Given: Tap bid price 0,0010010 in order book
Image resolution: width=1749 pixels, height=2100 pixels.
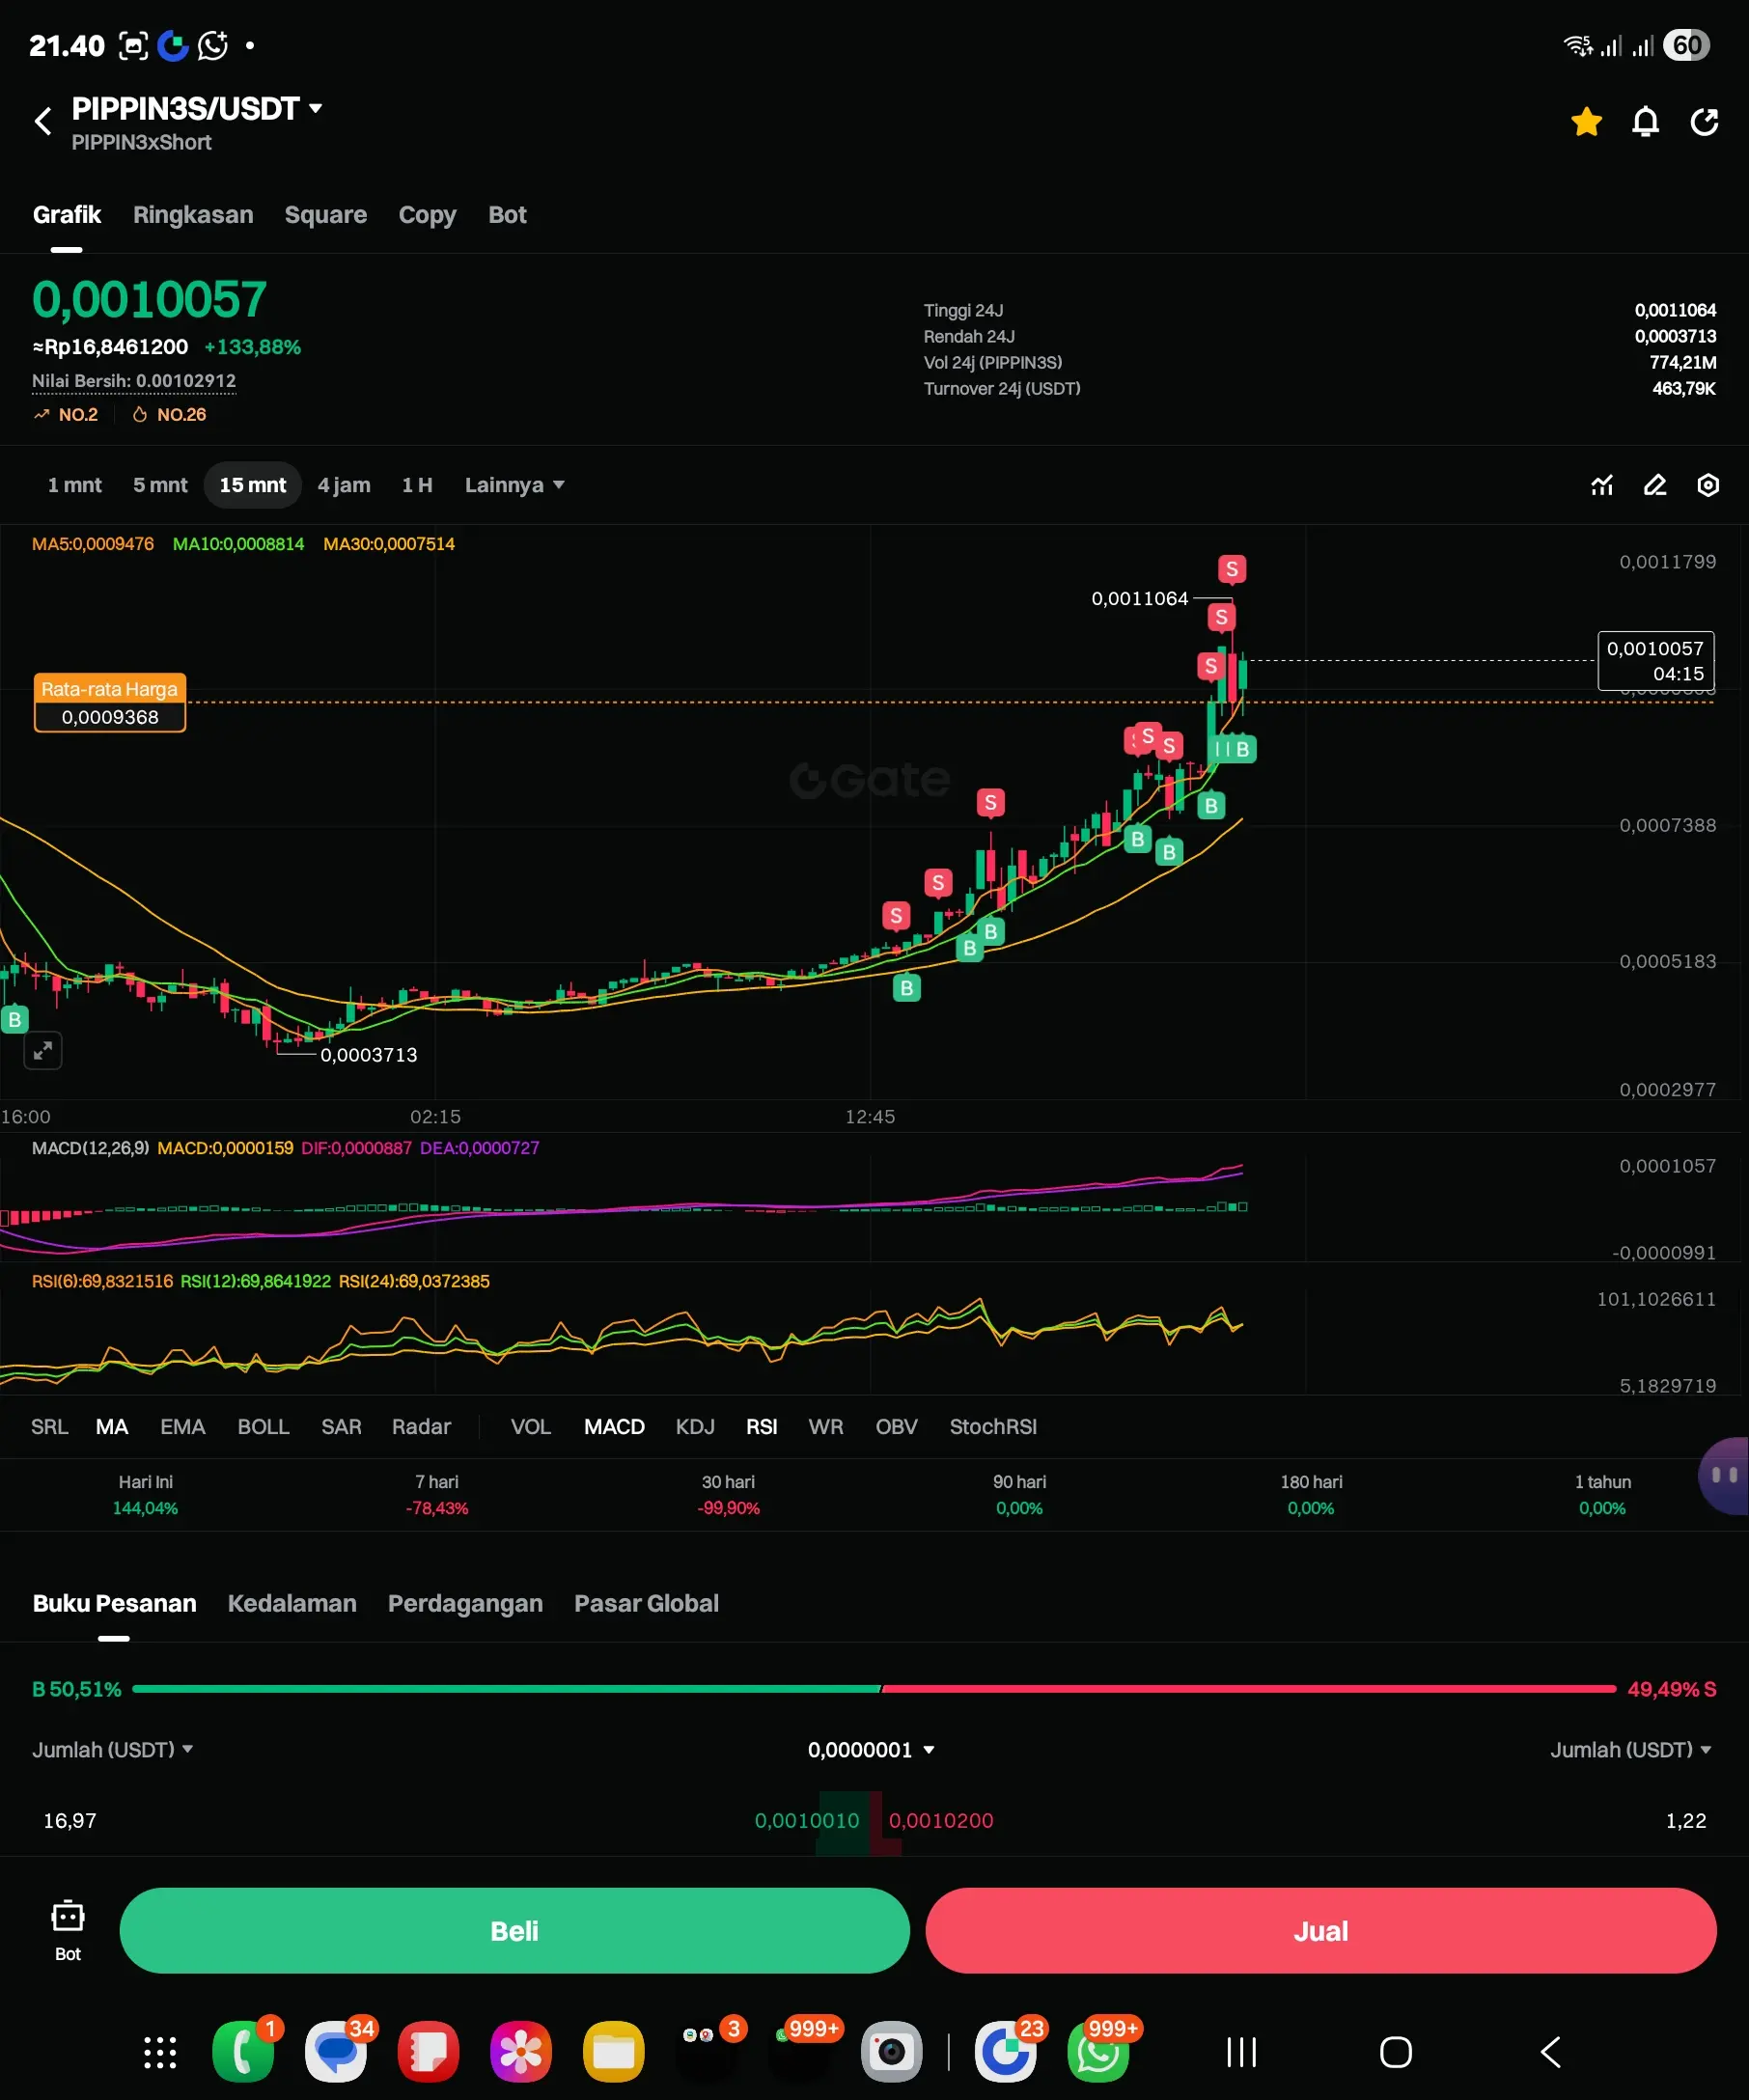Looking at the screenshot, I should pyautogui.click(x=807, y=1820).
